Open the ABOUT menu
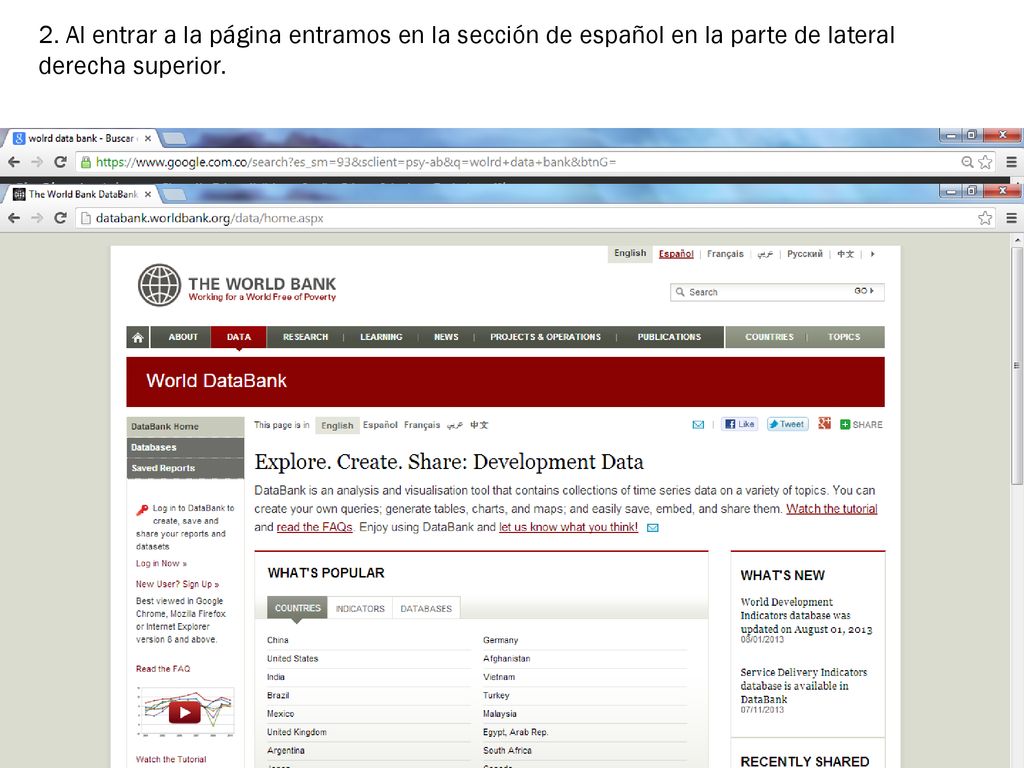The width and height of the screenshot is (1024, 768). pos(183,337)
